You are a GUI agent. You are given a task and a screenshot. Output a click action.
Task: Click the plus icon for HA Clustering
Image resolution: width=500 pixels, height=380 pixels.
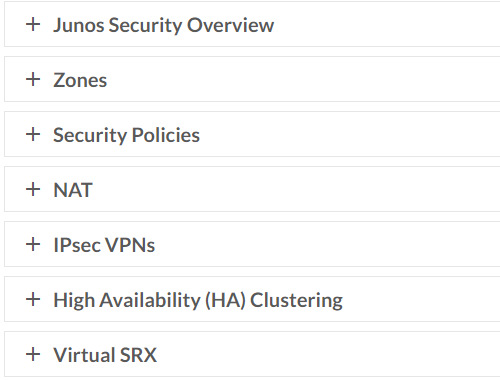tap(33, 300)
